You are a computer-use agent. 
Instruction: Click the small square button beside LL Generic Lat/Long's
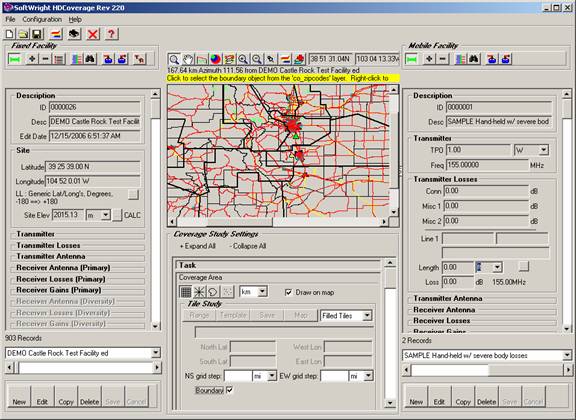tap(133, 194)
